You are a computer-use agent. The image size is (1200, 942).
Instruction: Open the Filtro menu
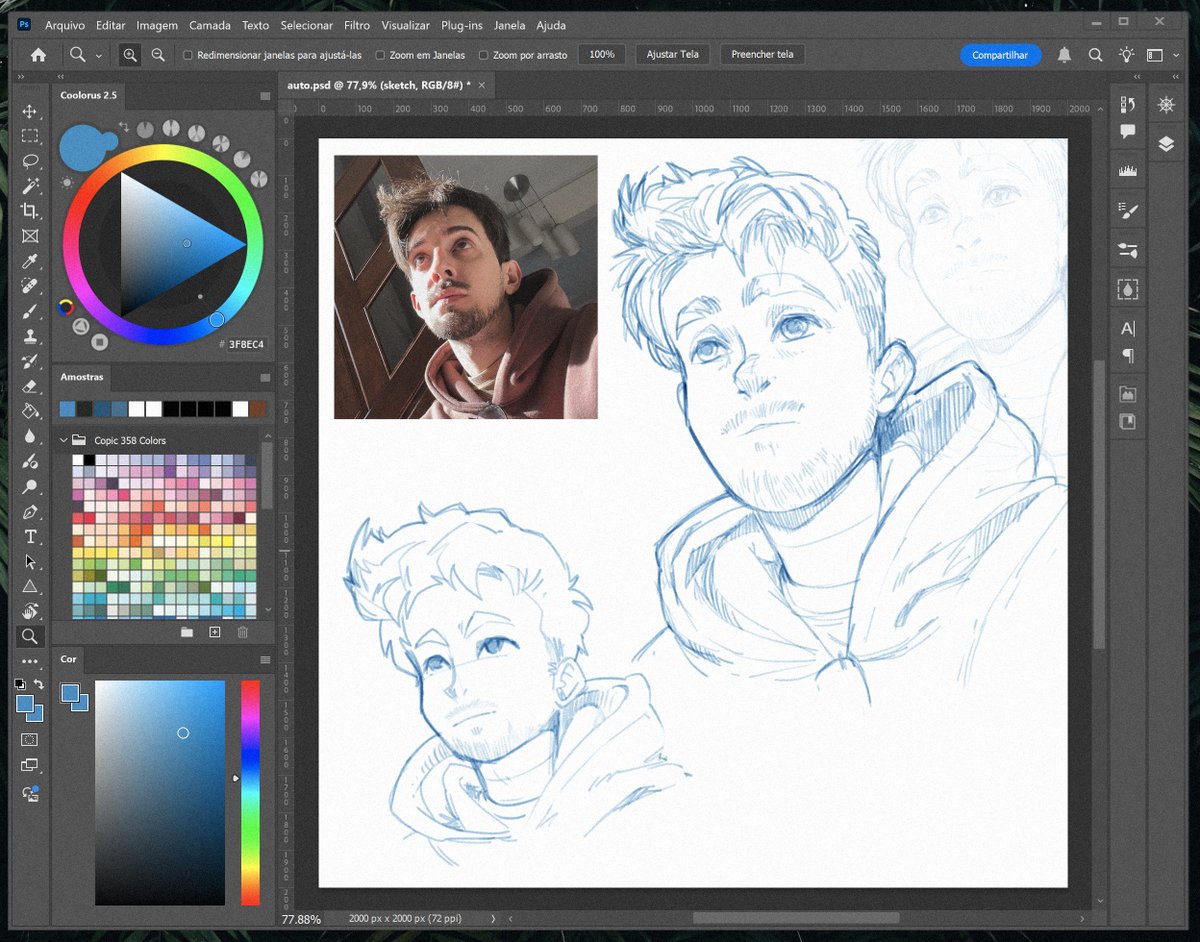coord(356,25)
